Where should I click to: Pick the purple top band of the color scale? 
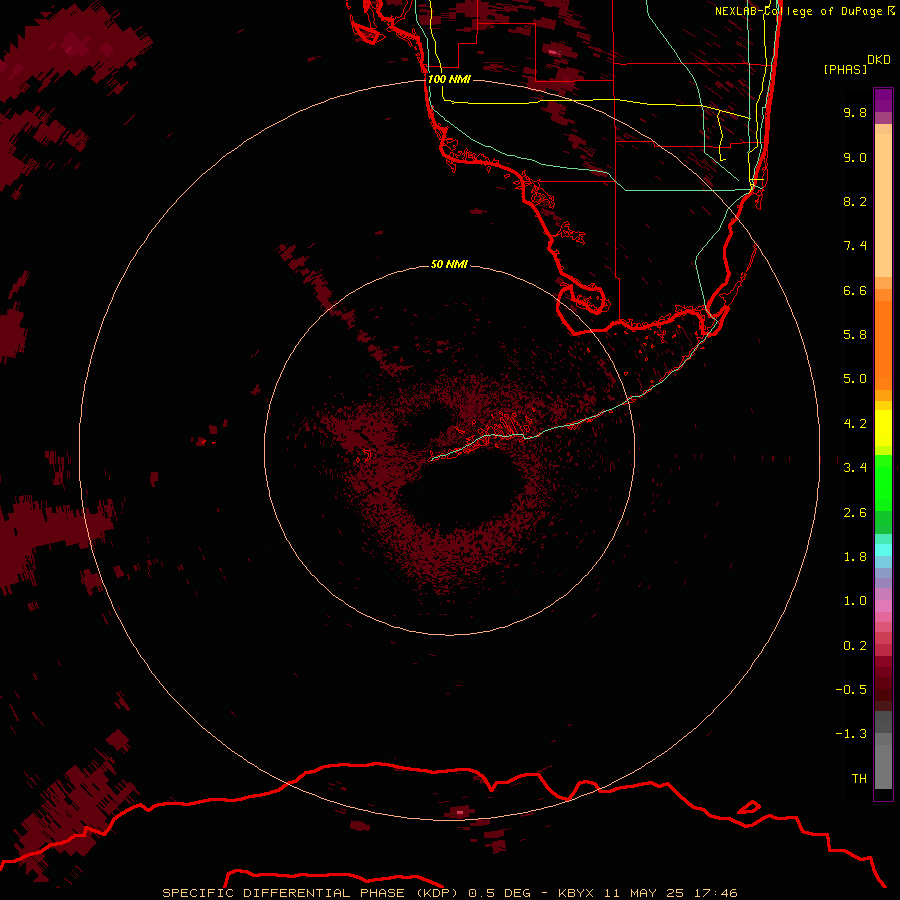(x=883, y=99)
